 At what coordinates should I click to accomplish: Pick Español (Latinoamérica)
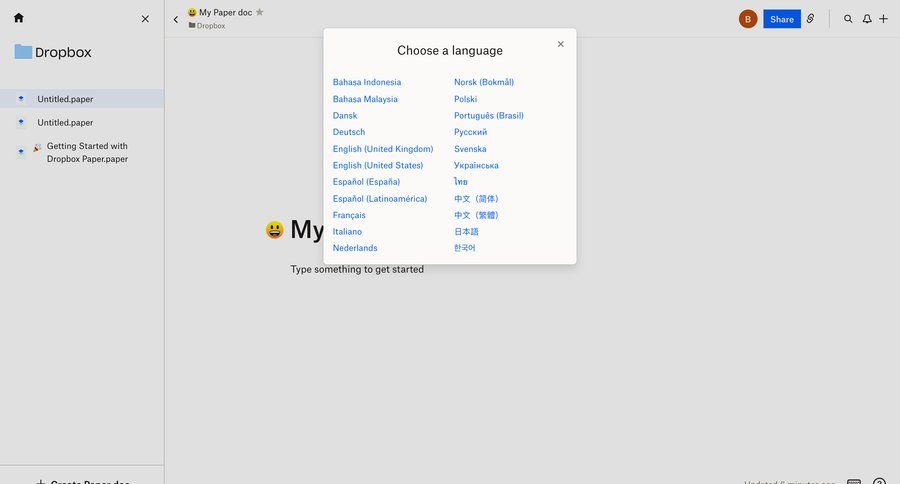[380, 199]
